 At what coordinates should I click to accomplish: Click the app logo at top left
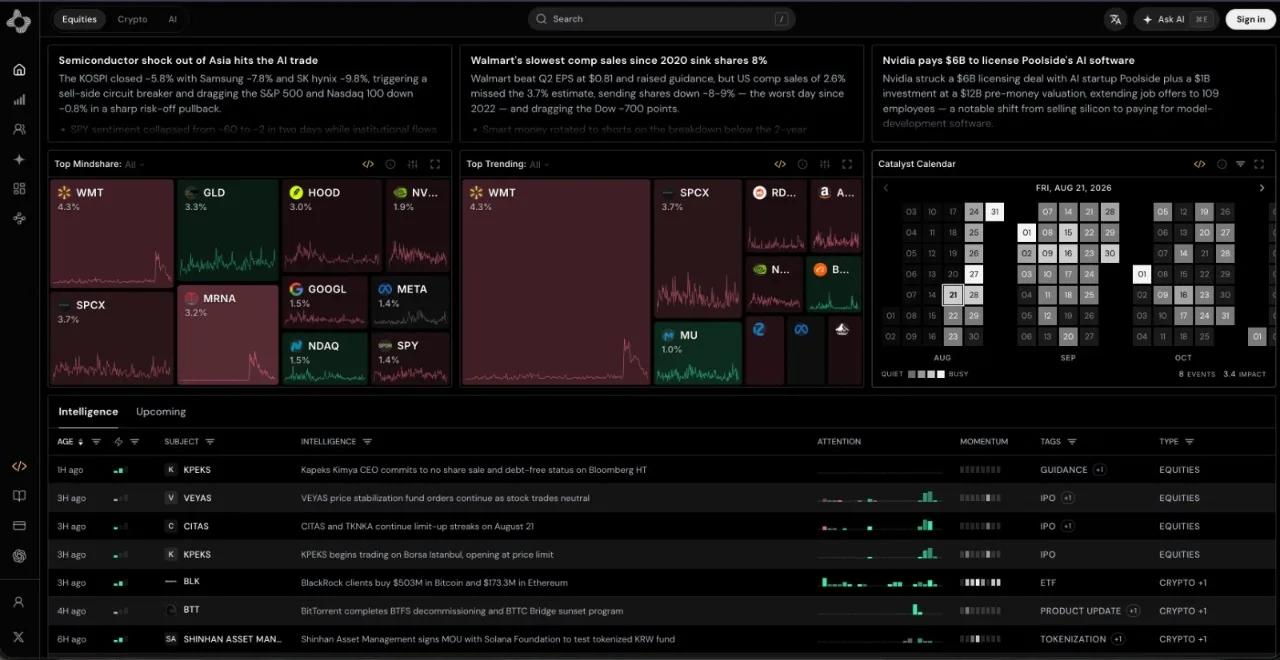coord(19,20)
